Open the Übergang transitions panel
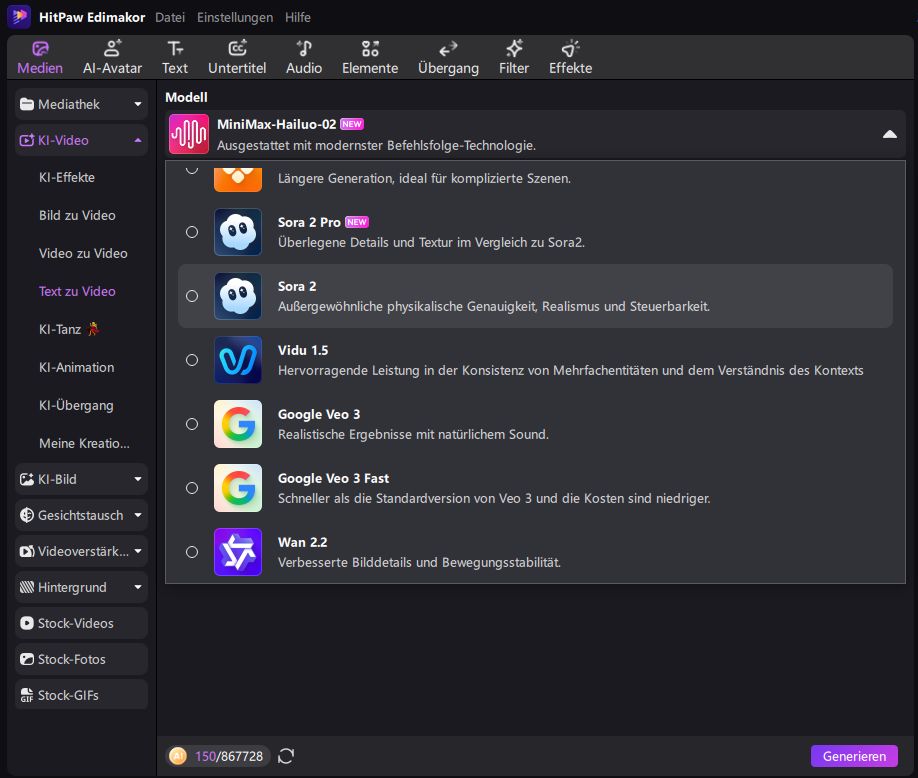The width and height of the screenshot is (918, 778). pyautogui.click(x=448, y=58)
